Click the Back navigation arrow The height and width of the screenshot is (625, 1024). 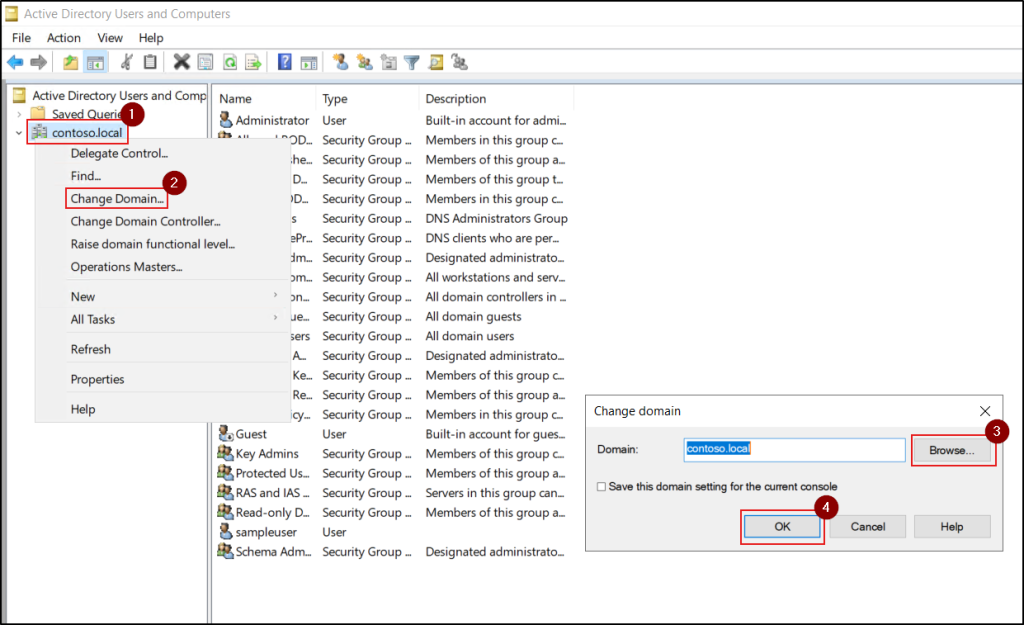tap(14, 61)
